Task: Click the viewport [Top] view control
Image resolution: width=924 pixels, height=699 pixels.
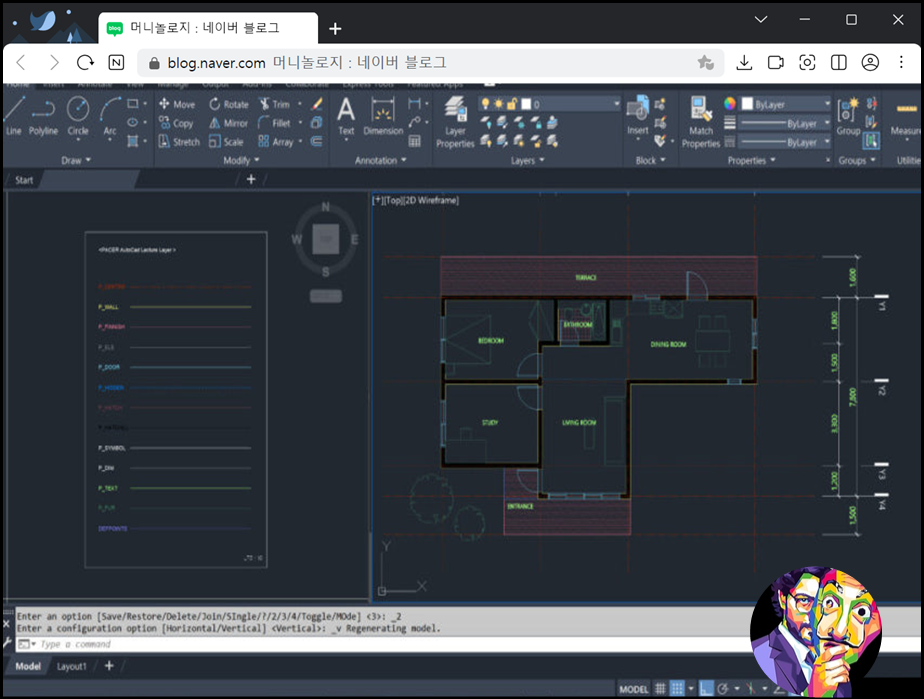Action: (x=394, y=200)
